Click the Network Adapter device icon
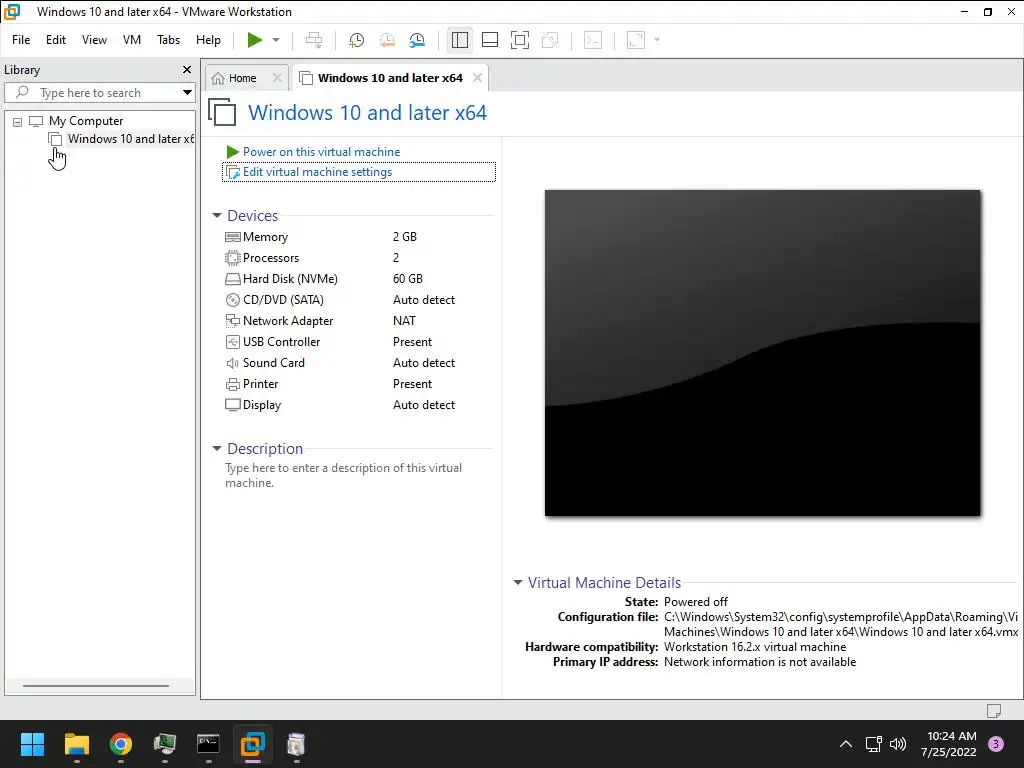This screenshot has height=768, width=1024. point(232,321)
